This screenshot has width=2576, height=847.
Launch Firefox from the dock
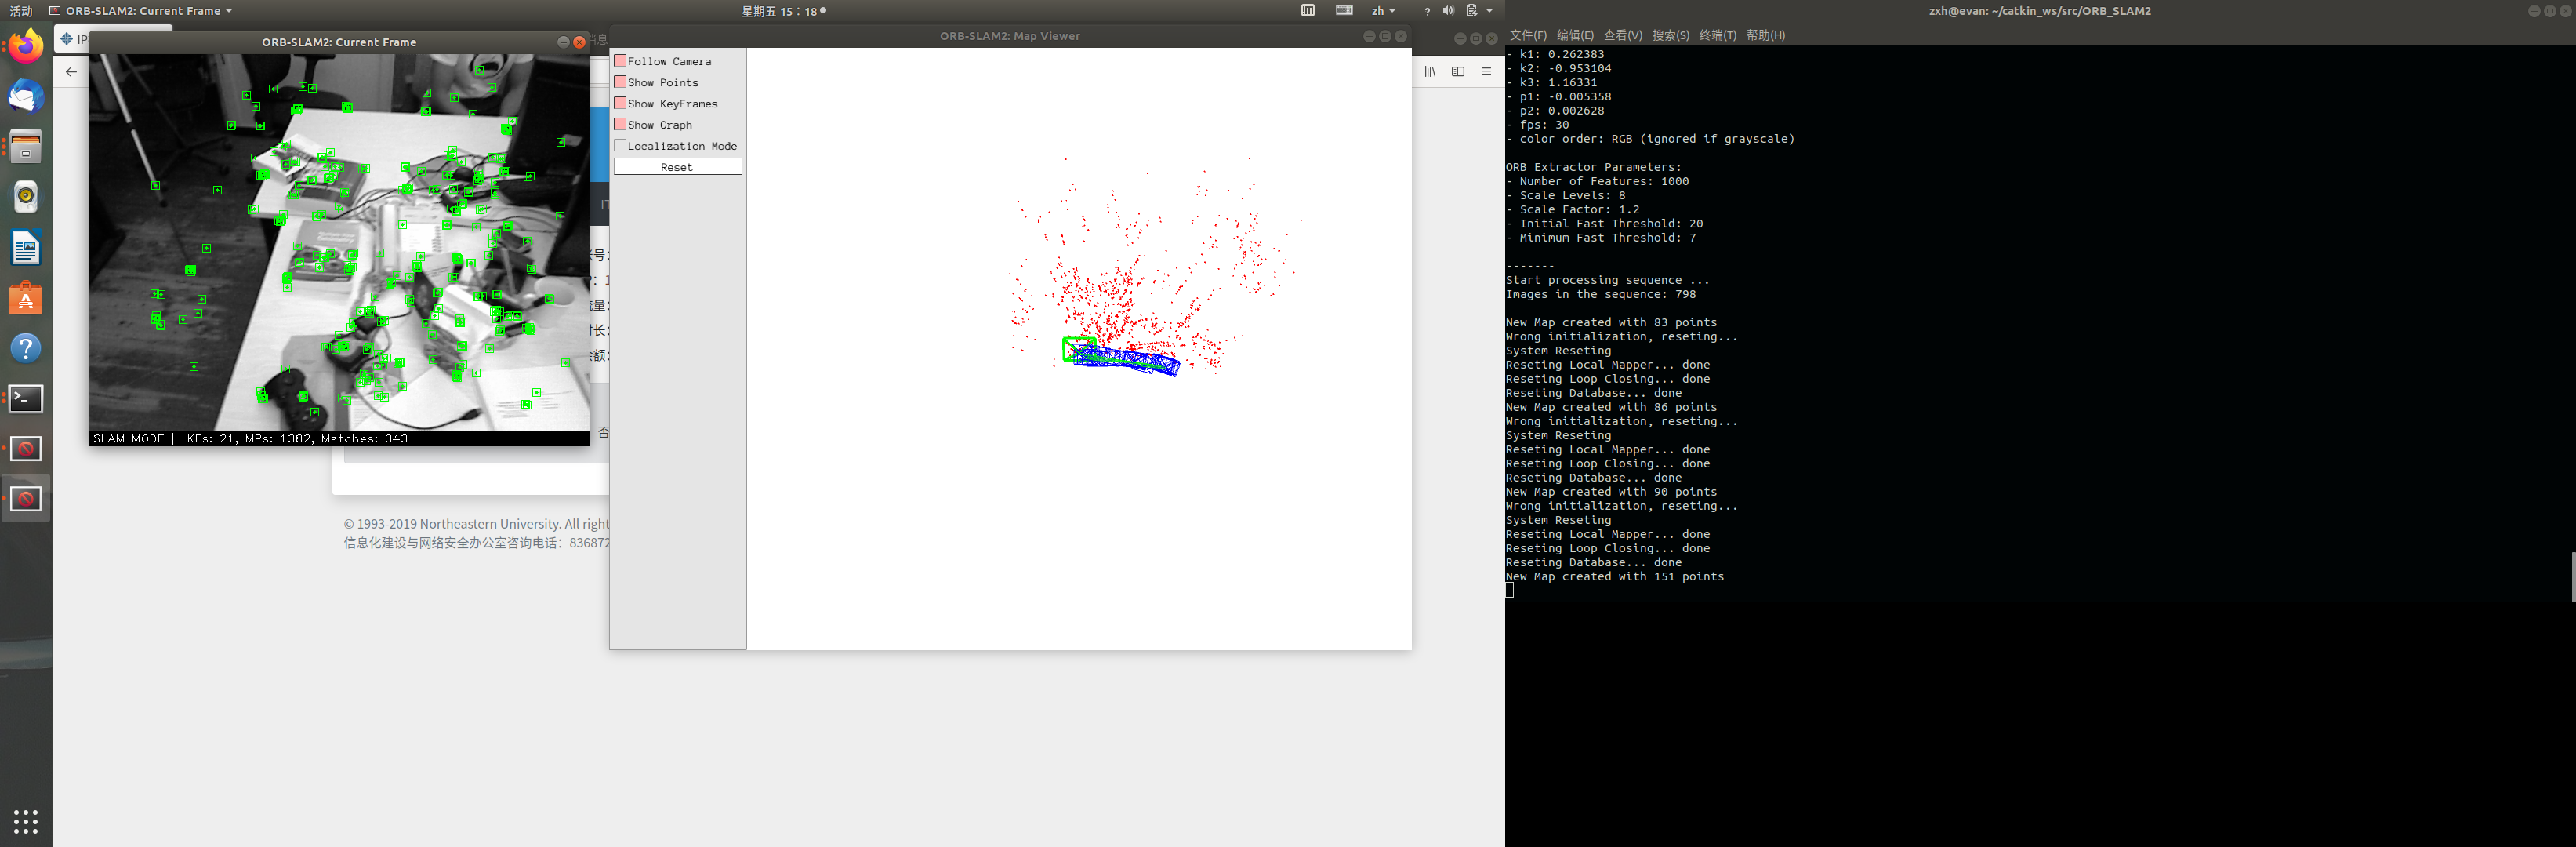point(25,45)
